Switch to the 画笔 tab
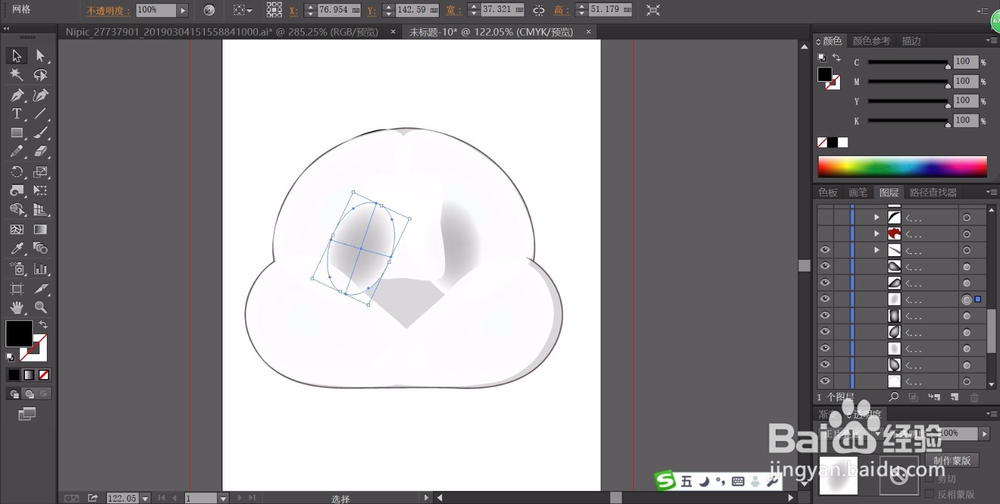 pyautogui.click(x=858, y=192)
